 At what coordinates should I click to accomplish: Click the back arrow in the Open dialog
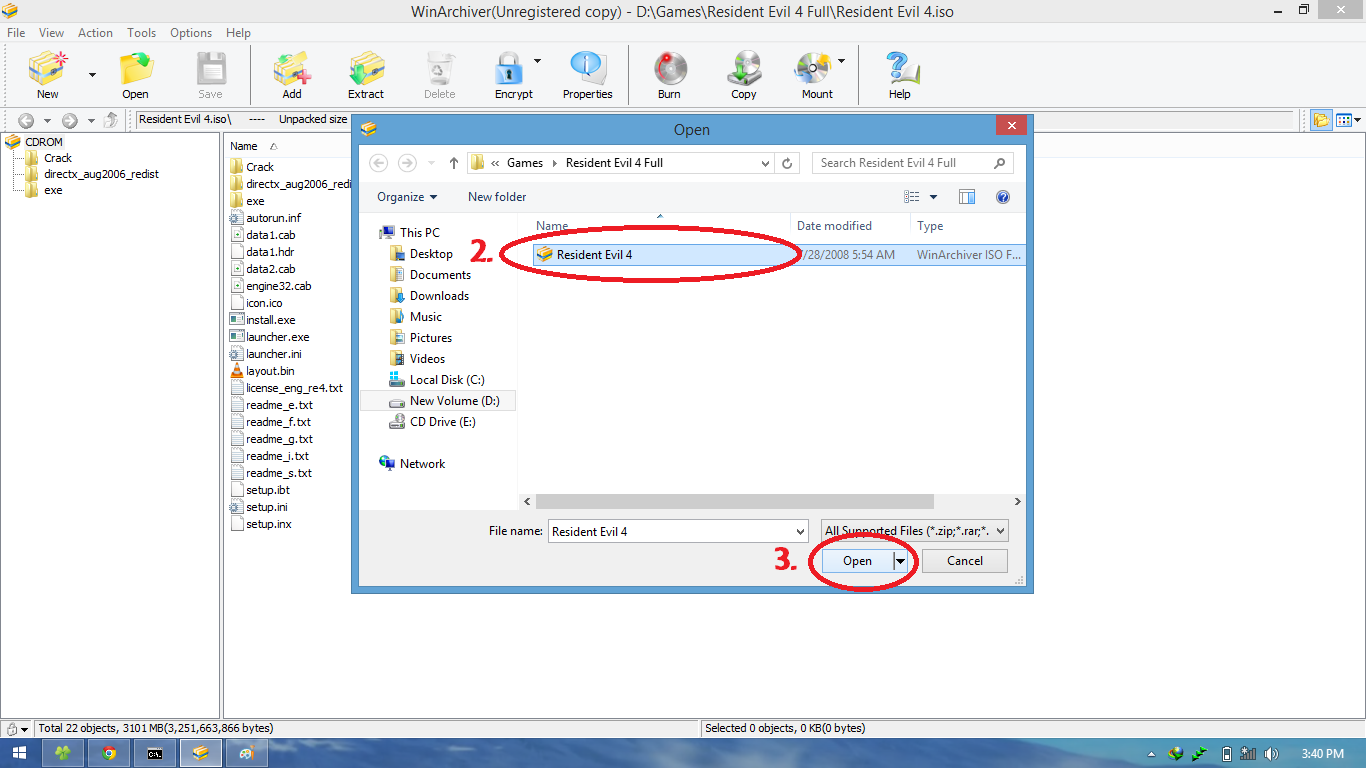[x=378, y=163]
